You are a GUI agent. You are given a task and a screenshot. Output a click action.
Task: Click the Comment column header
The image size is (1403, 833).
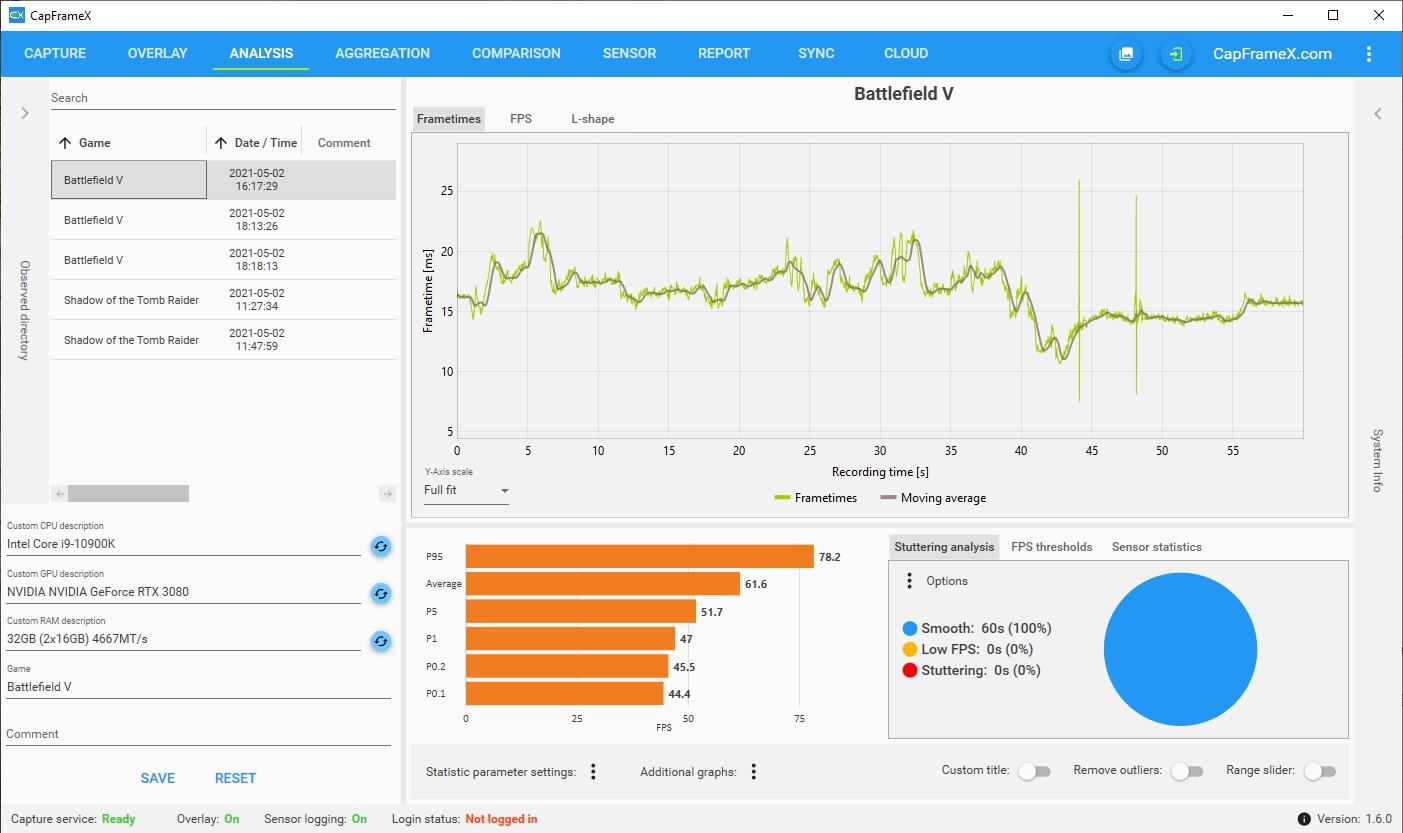(344, 143)
